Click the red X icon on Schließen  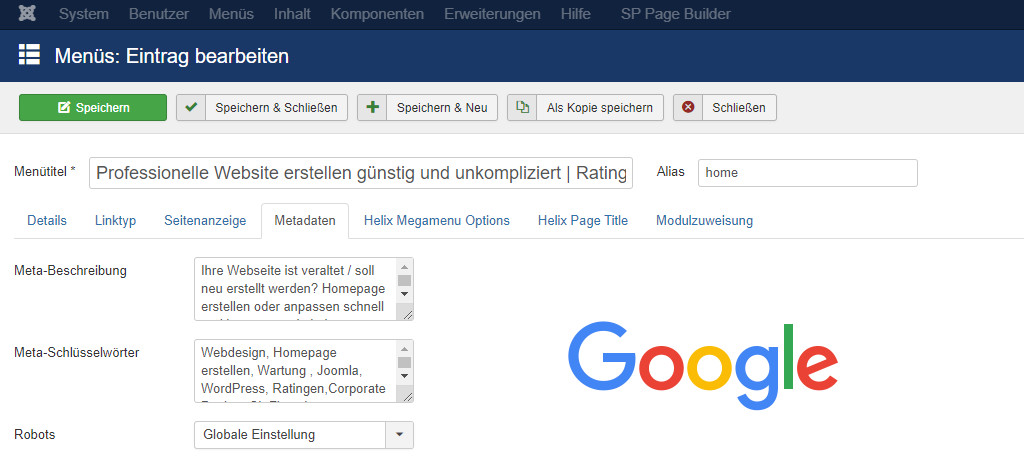point(688,108)
